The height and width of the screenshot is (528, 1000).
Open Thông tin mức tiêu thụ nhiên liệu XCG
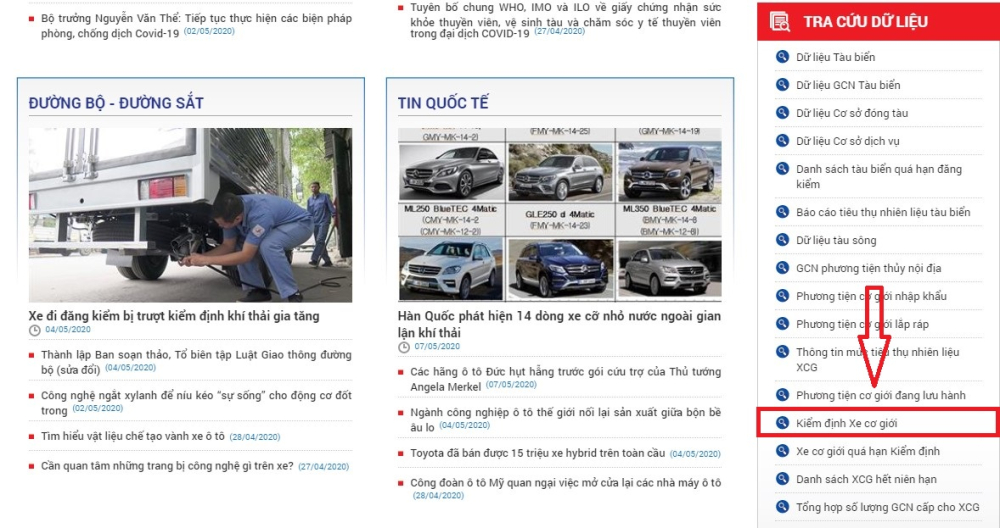[878, 360]
